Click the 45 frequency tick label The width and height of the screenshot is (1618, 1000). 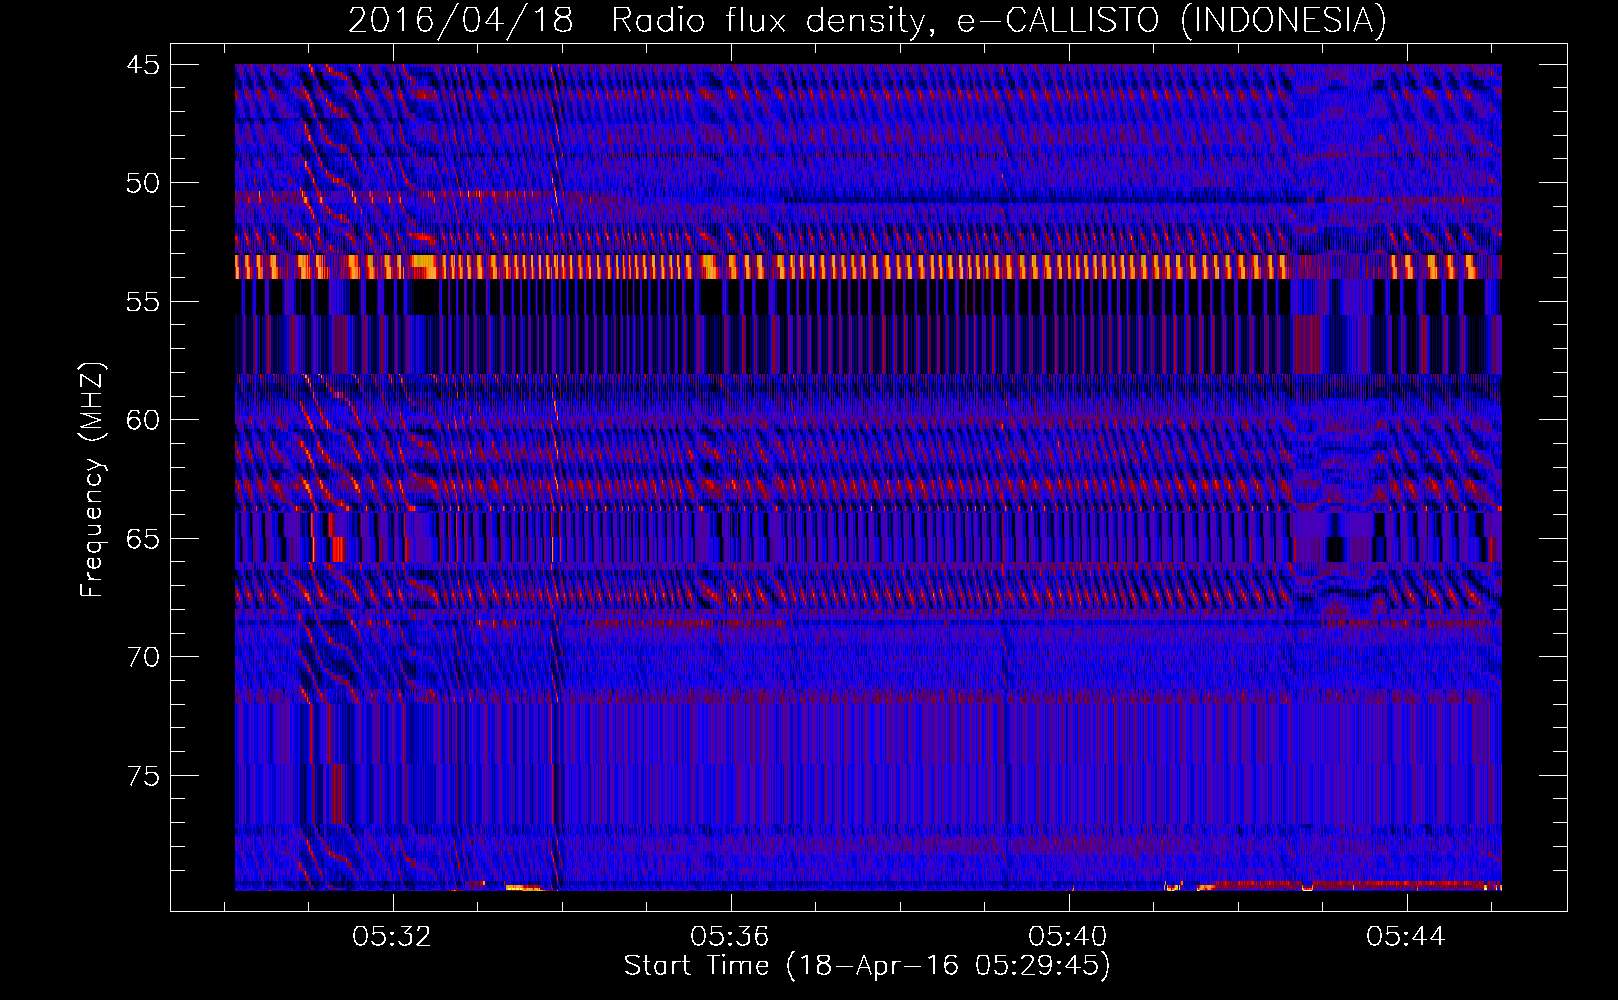142,65
